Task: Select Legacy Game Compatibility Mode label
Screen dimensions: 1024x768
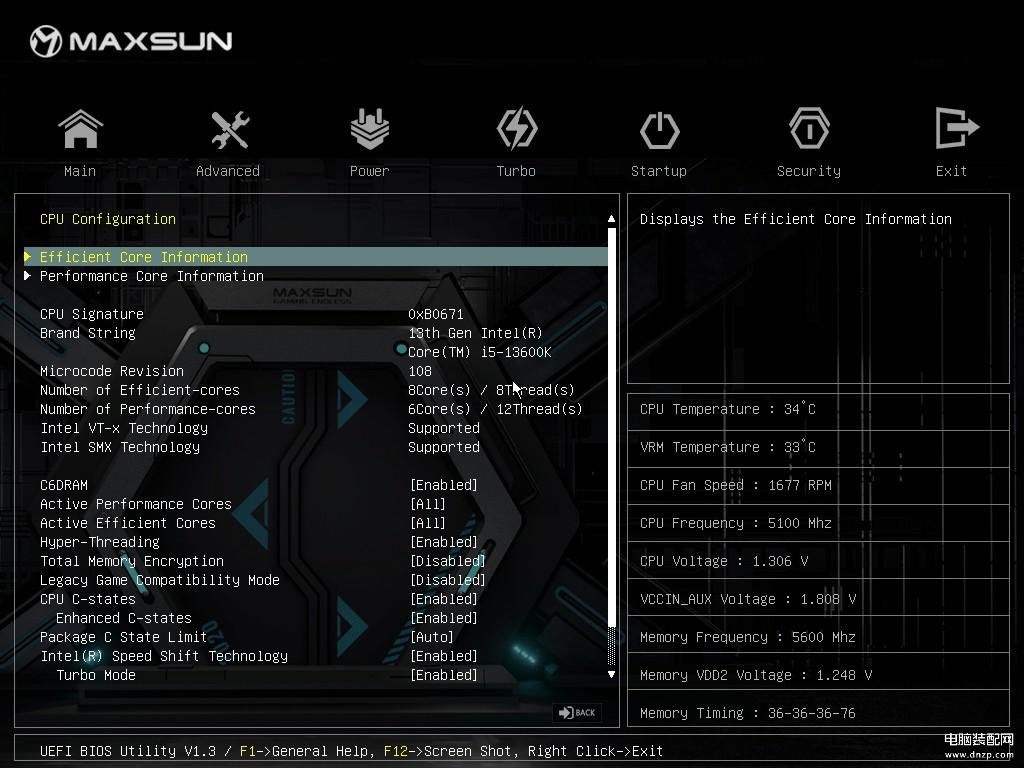Action: click(x=159, y=580)
